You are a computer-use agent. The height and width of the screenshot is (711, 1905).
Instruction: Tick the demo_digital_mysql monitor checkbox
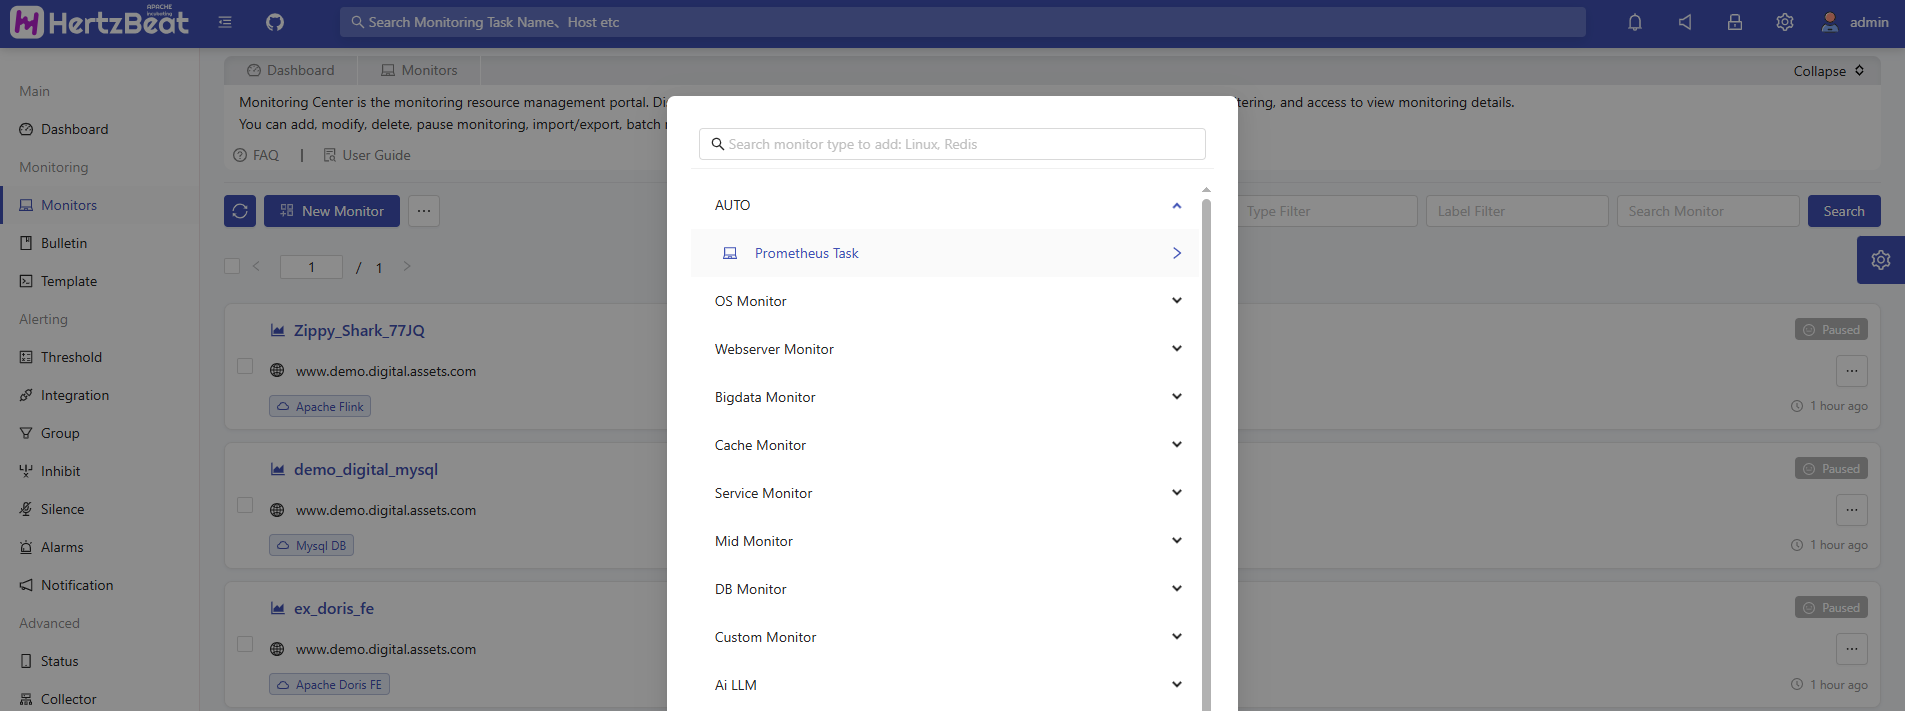(245, 505)
